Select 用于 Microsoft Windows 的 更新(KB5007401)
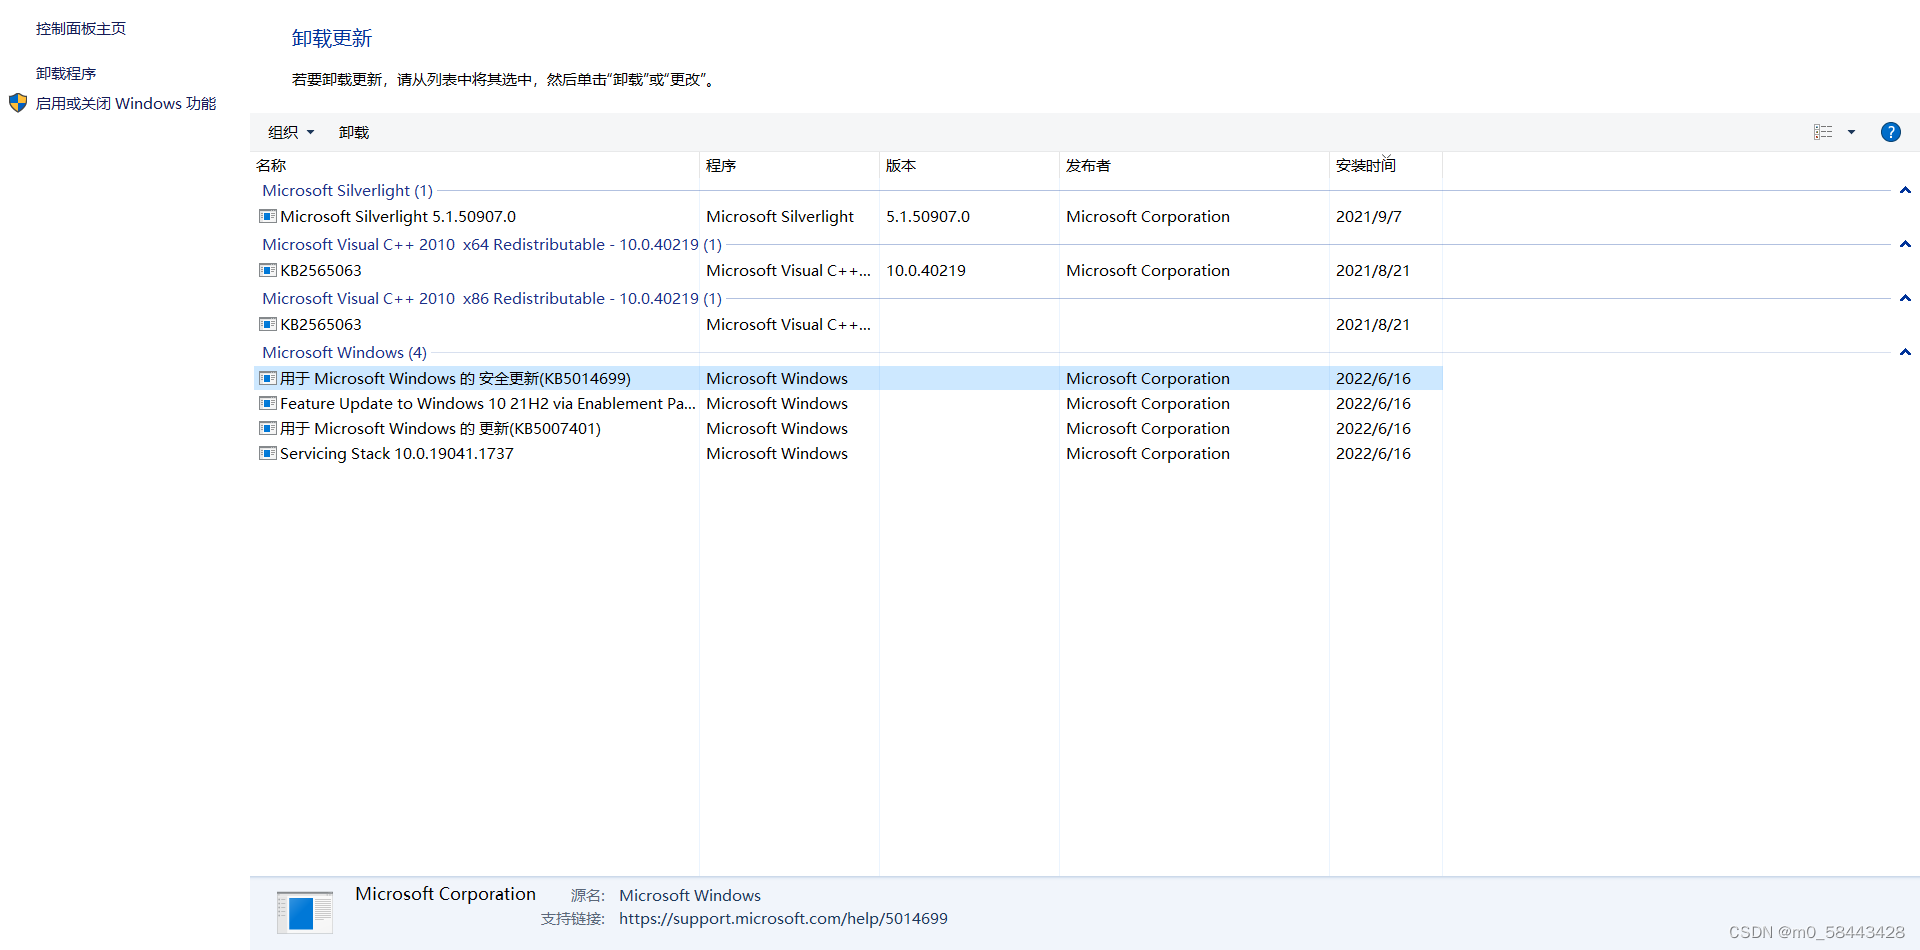 tap(440, 428)
